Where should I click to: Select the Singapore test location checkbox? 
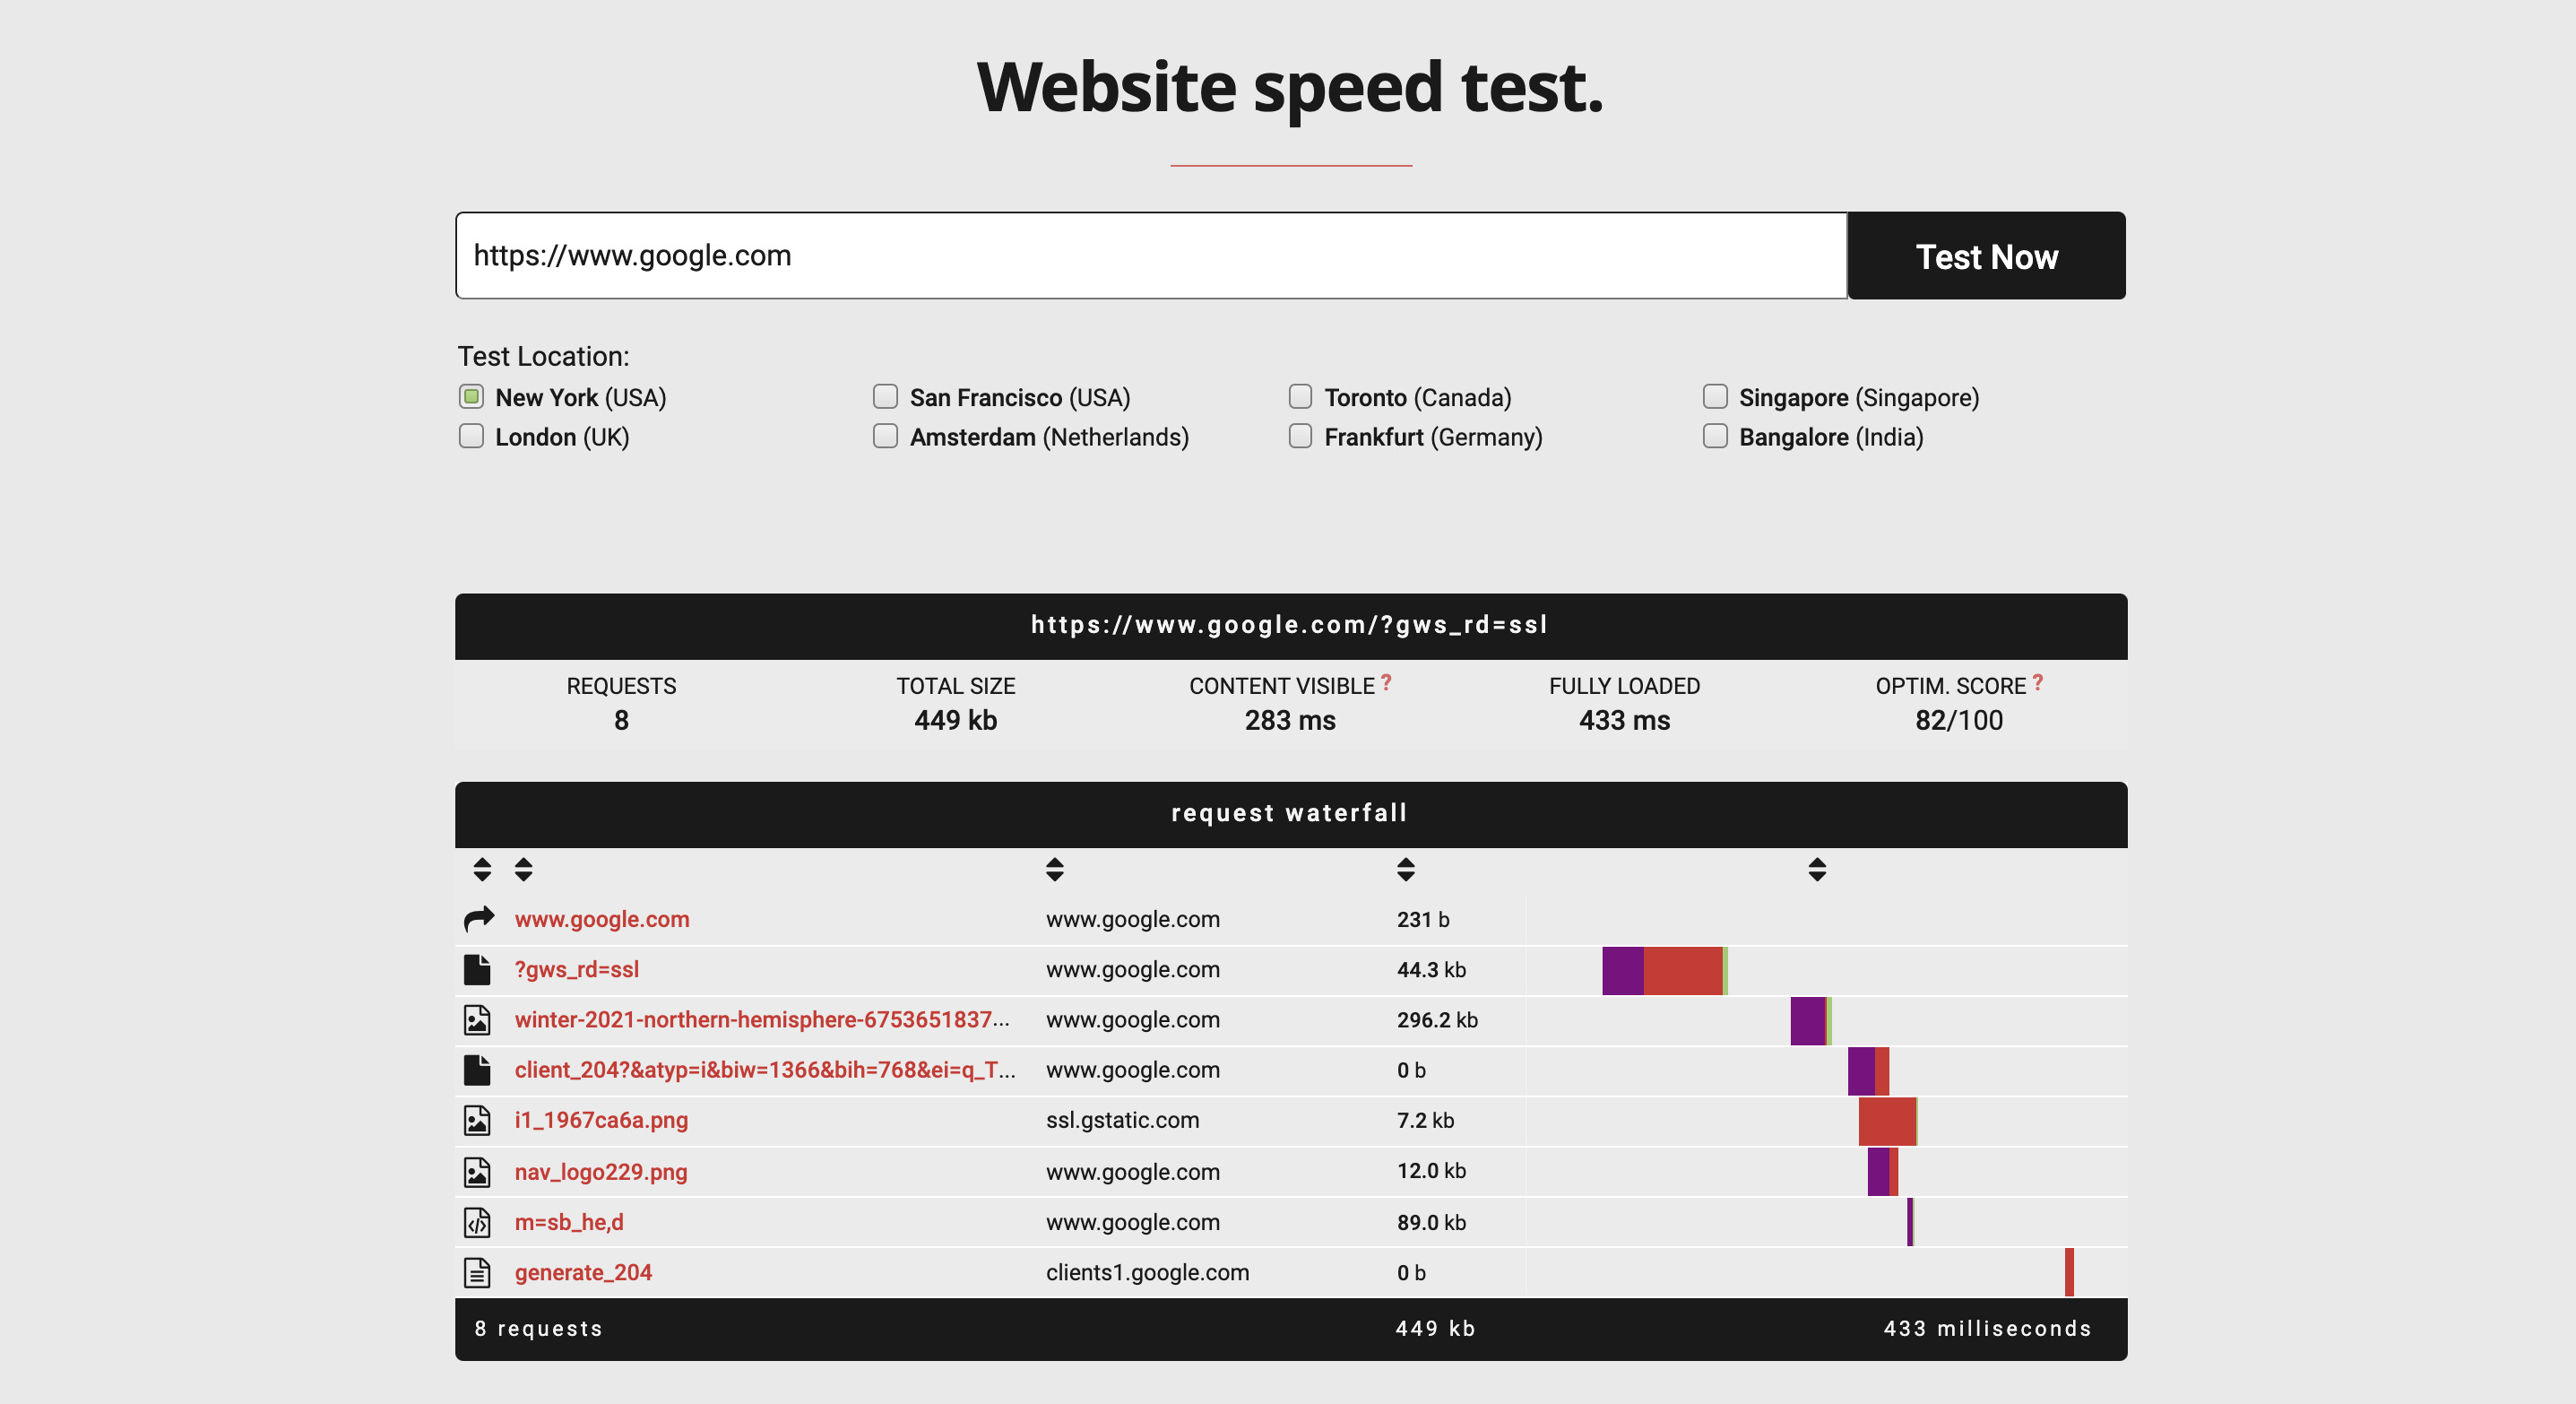pyautogui.click(x=1715, y=397)
